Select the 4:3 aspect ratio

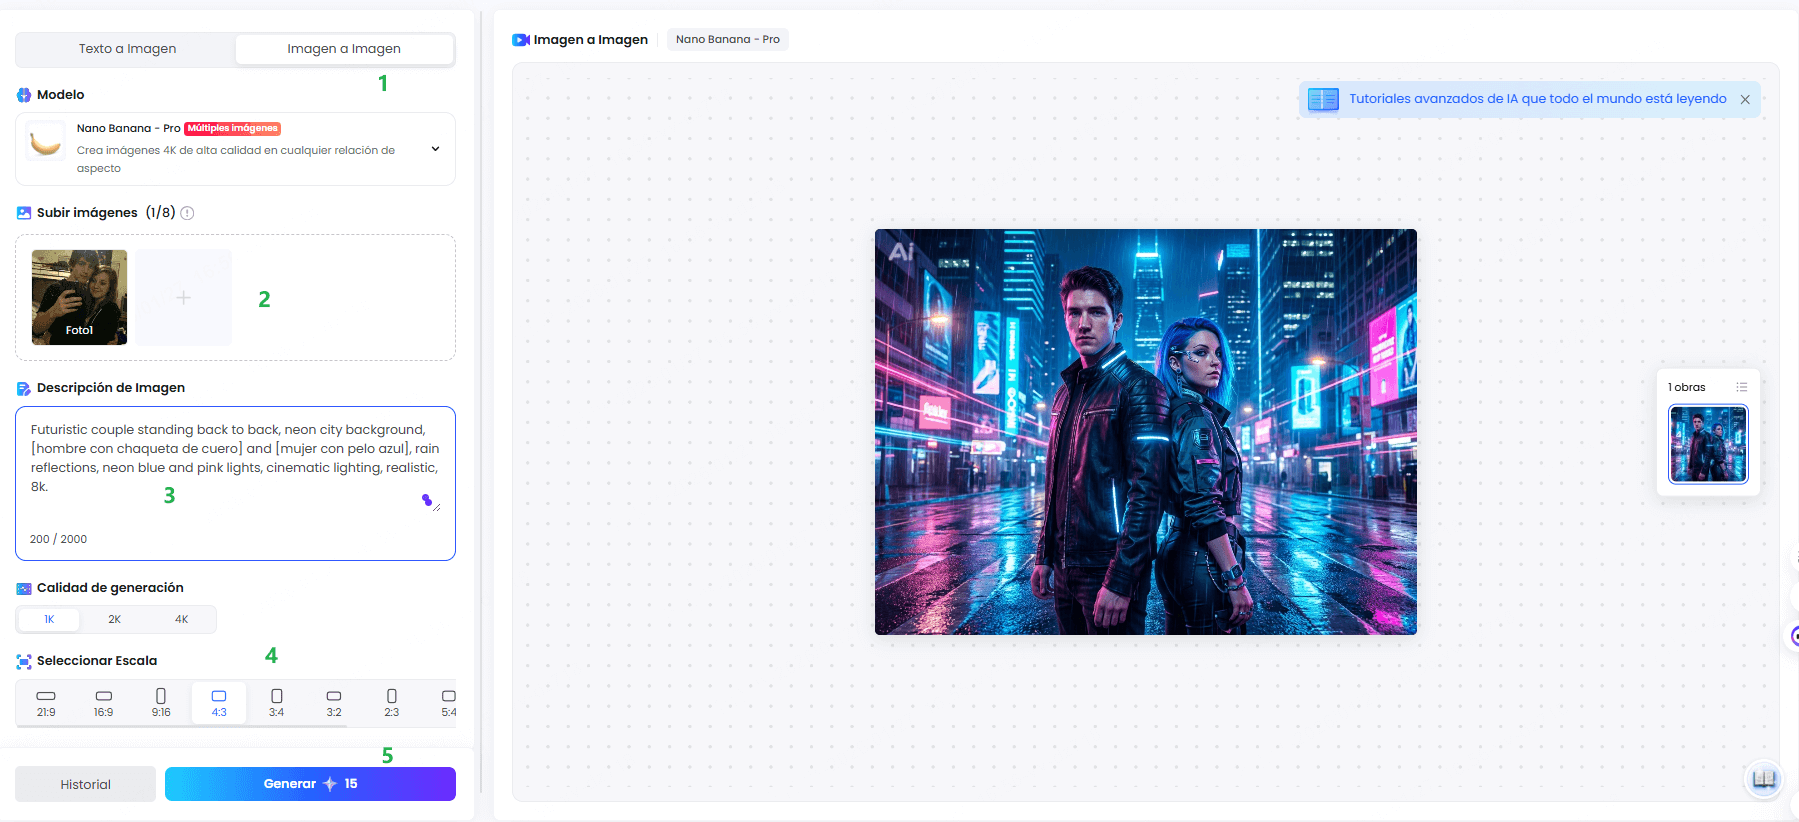[x=219, y=703]
